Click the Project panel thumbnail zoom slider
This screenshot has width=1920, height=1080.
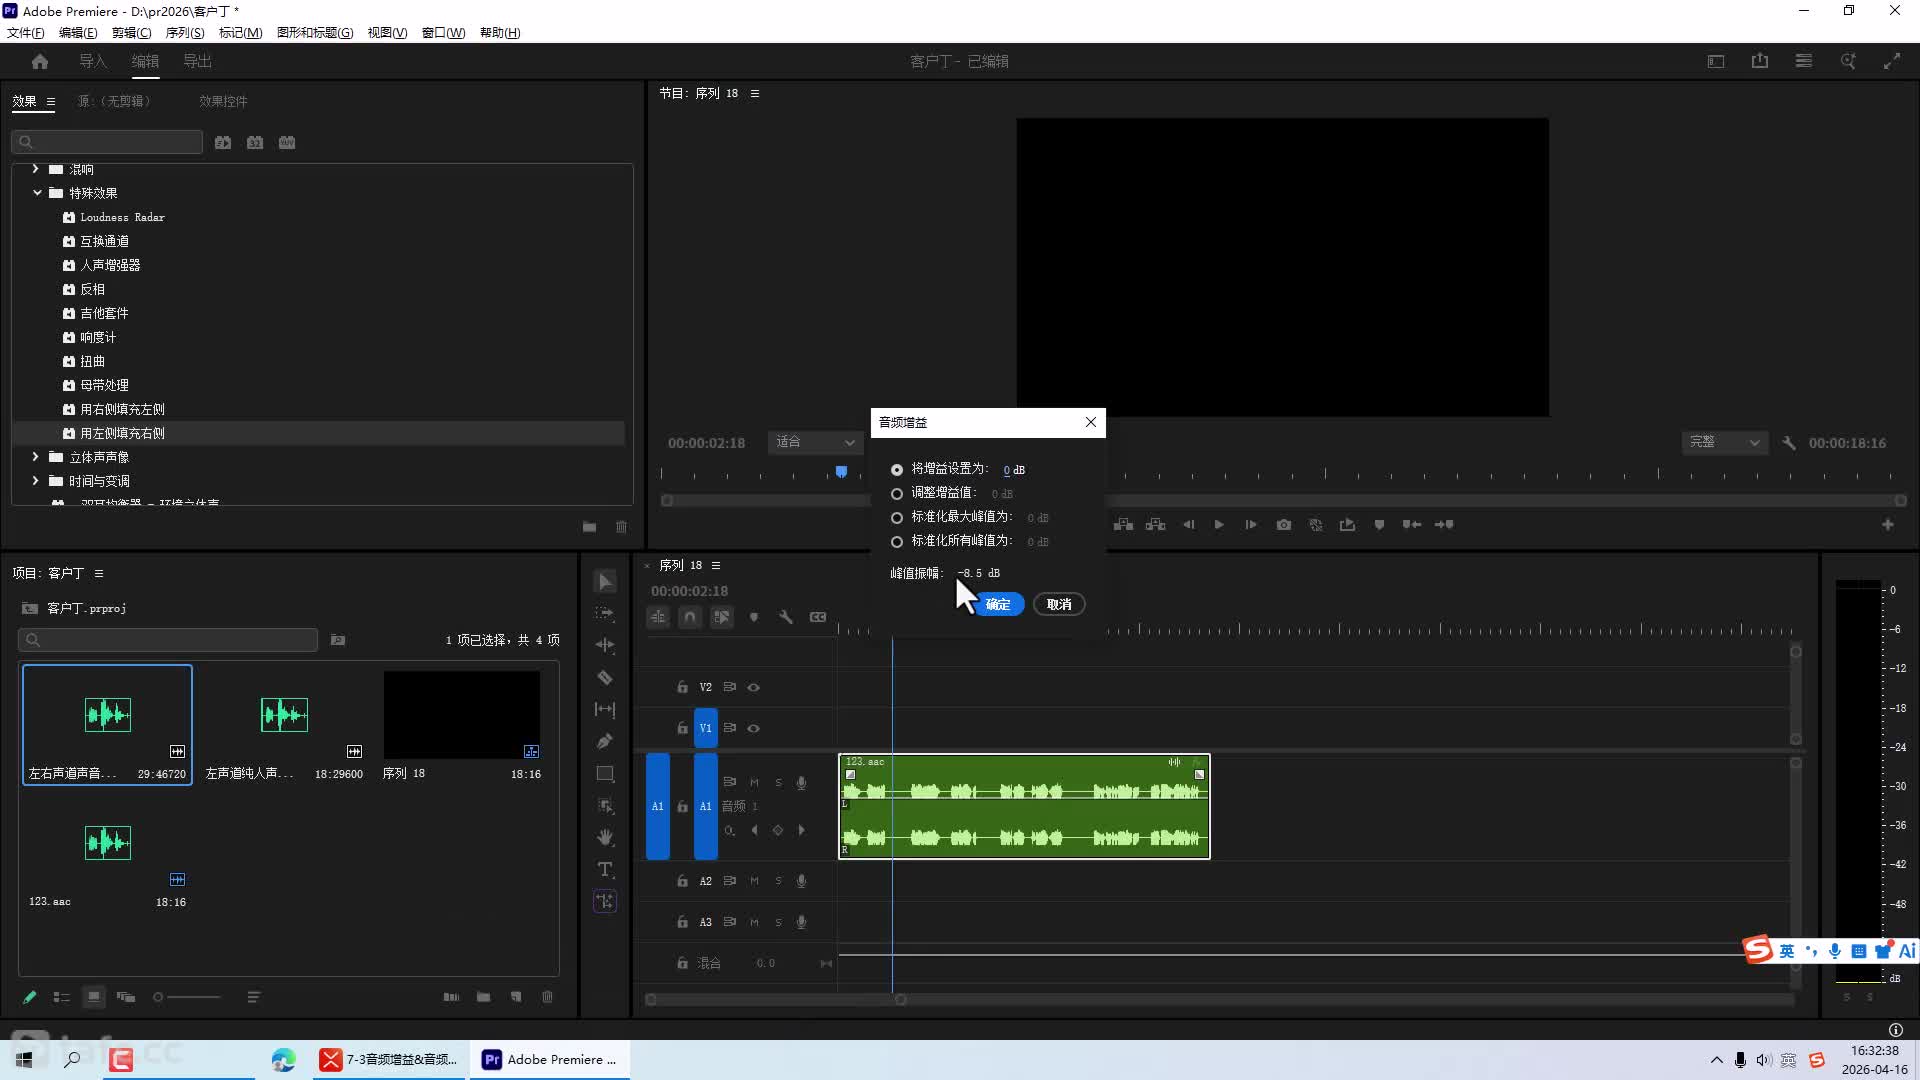tap(187, 997)
